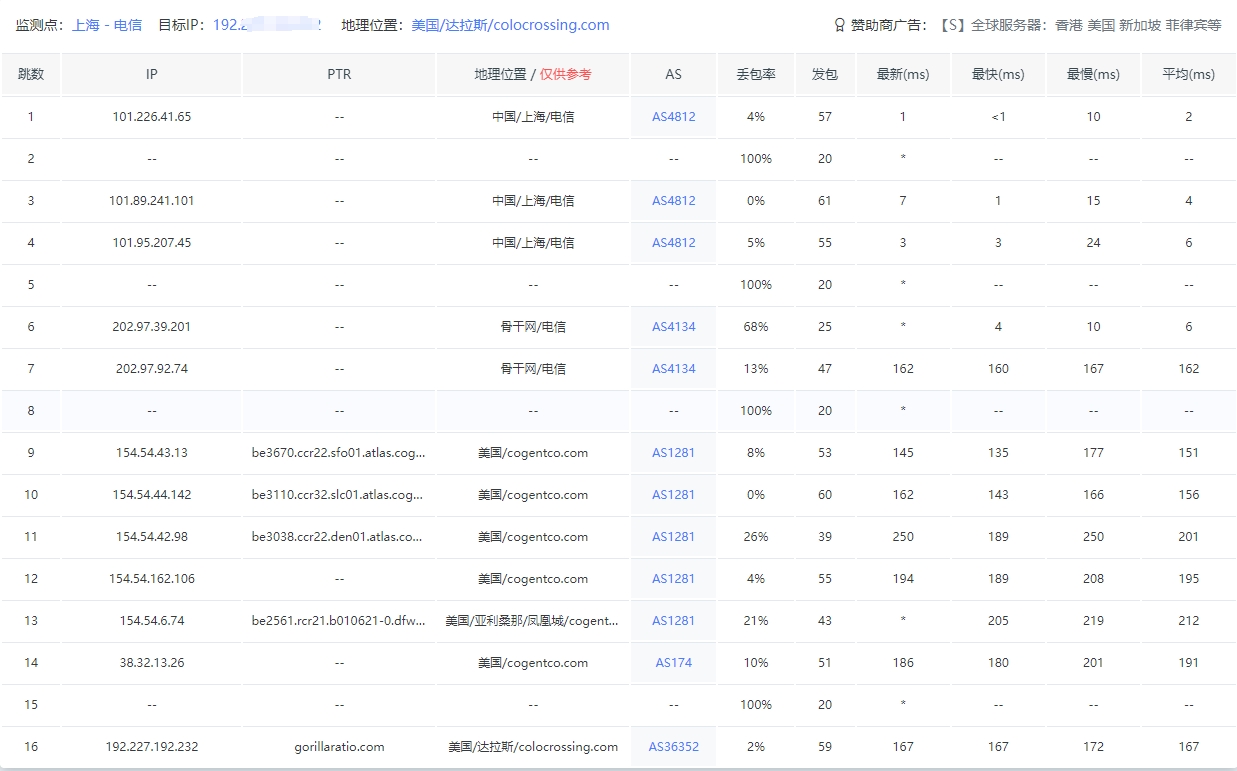The height and width of the screenshot is (771, 1237).
Task: Click IP address 101.95.207.45
Action: (x=152, y=243)
